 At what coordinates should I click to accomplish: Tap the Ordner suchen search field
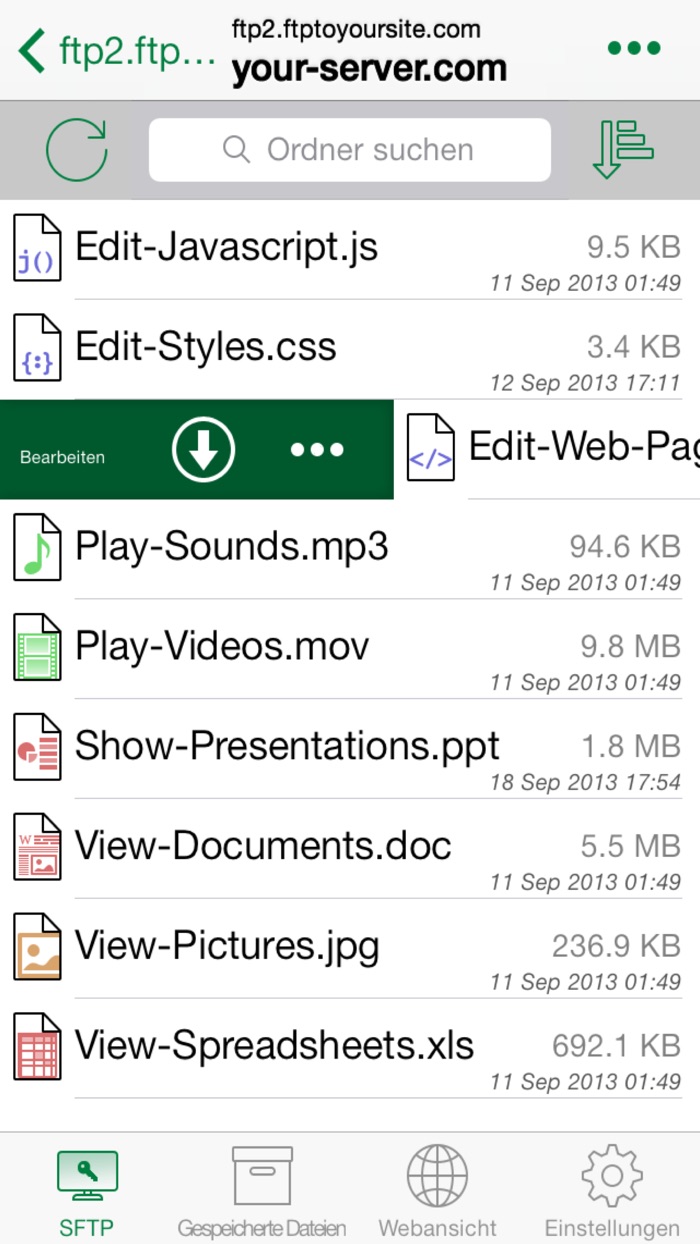coord(349,149)
